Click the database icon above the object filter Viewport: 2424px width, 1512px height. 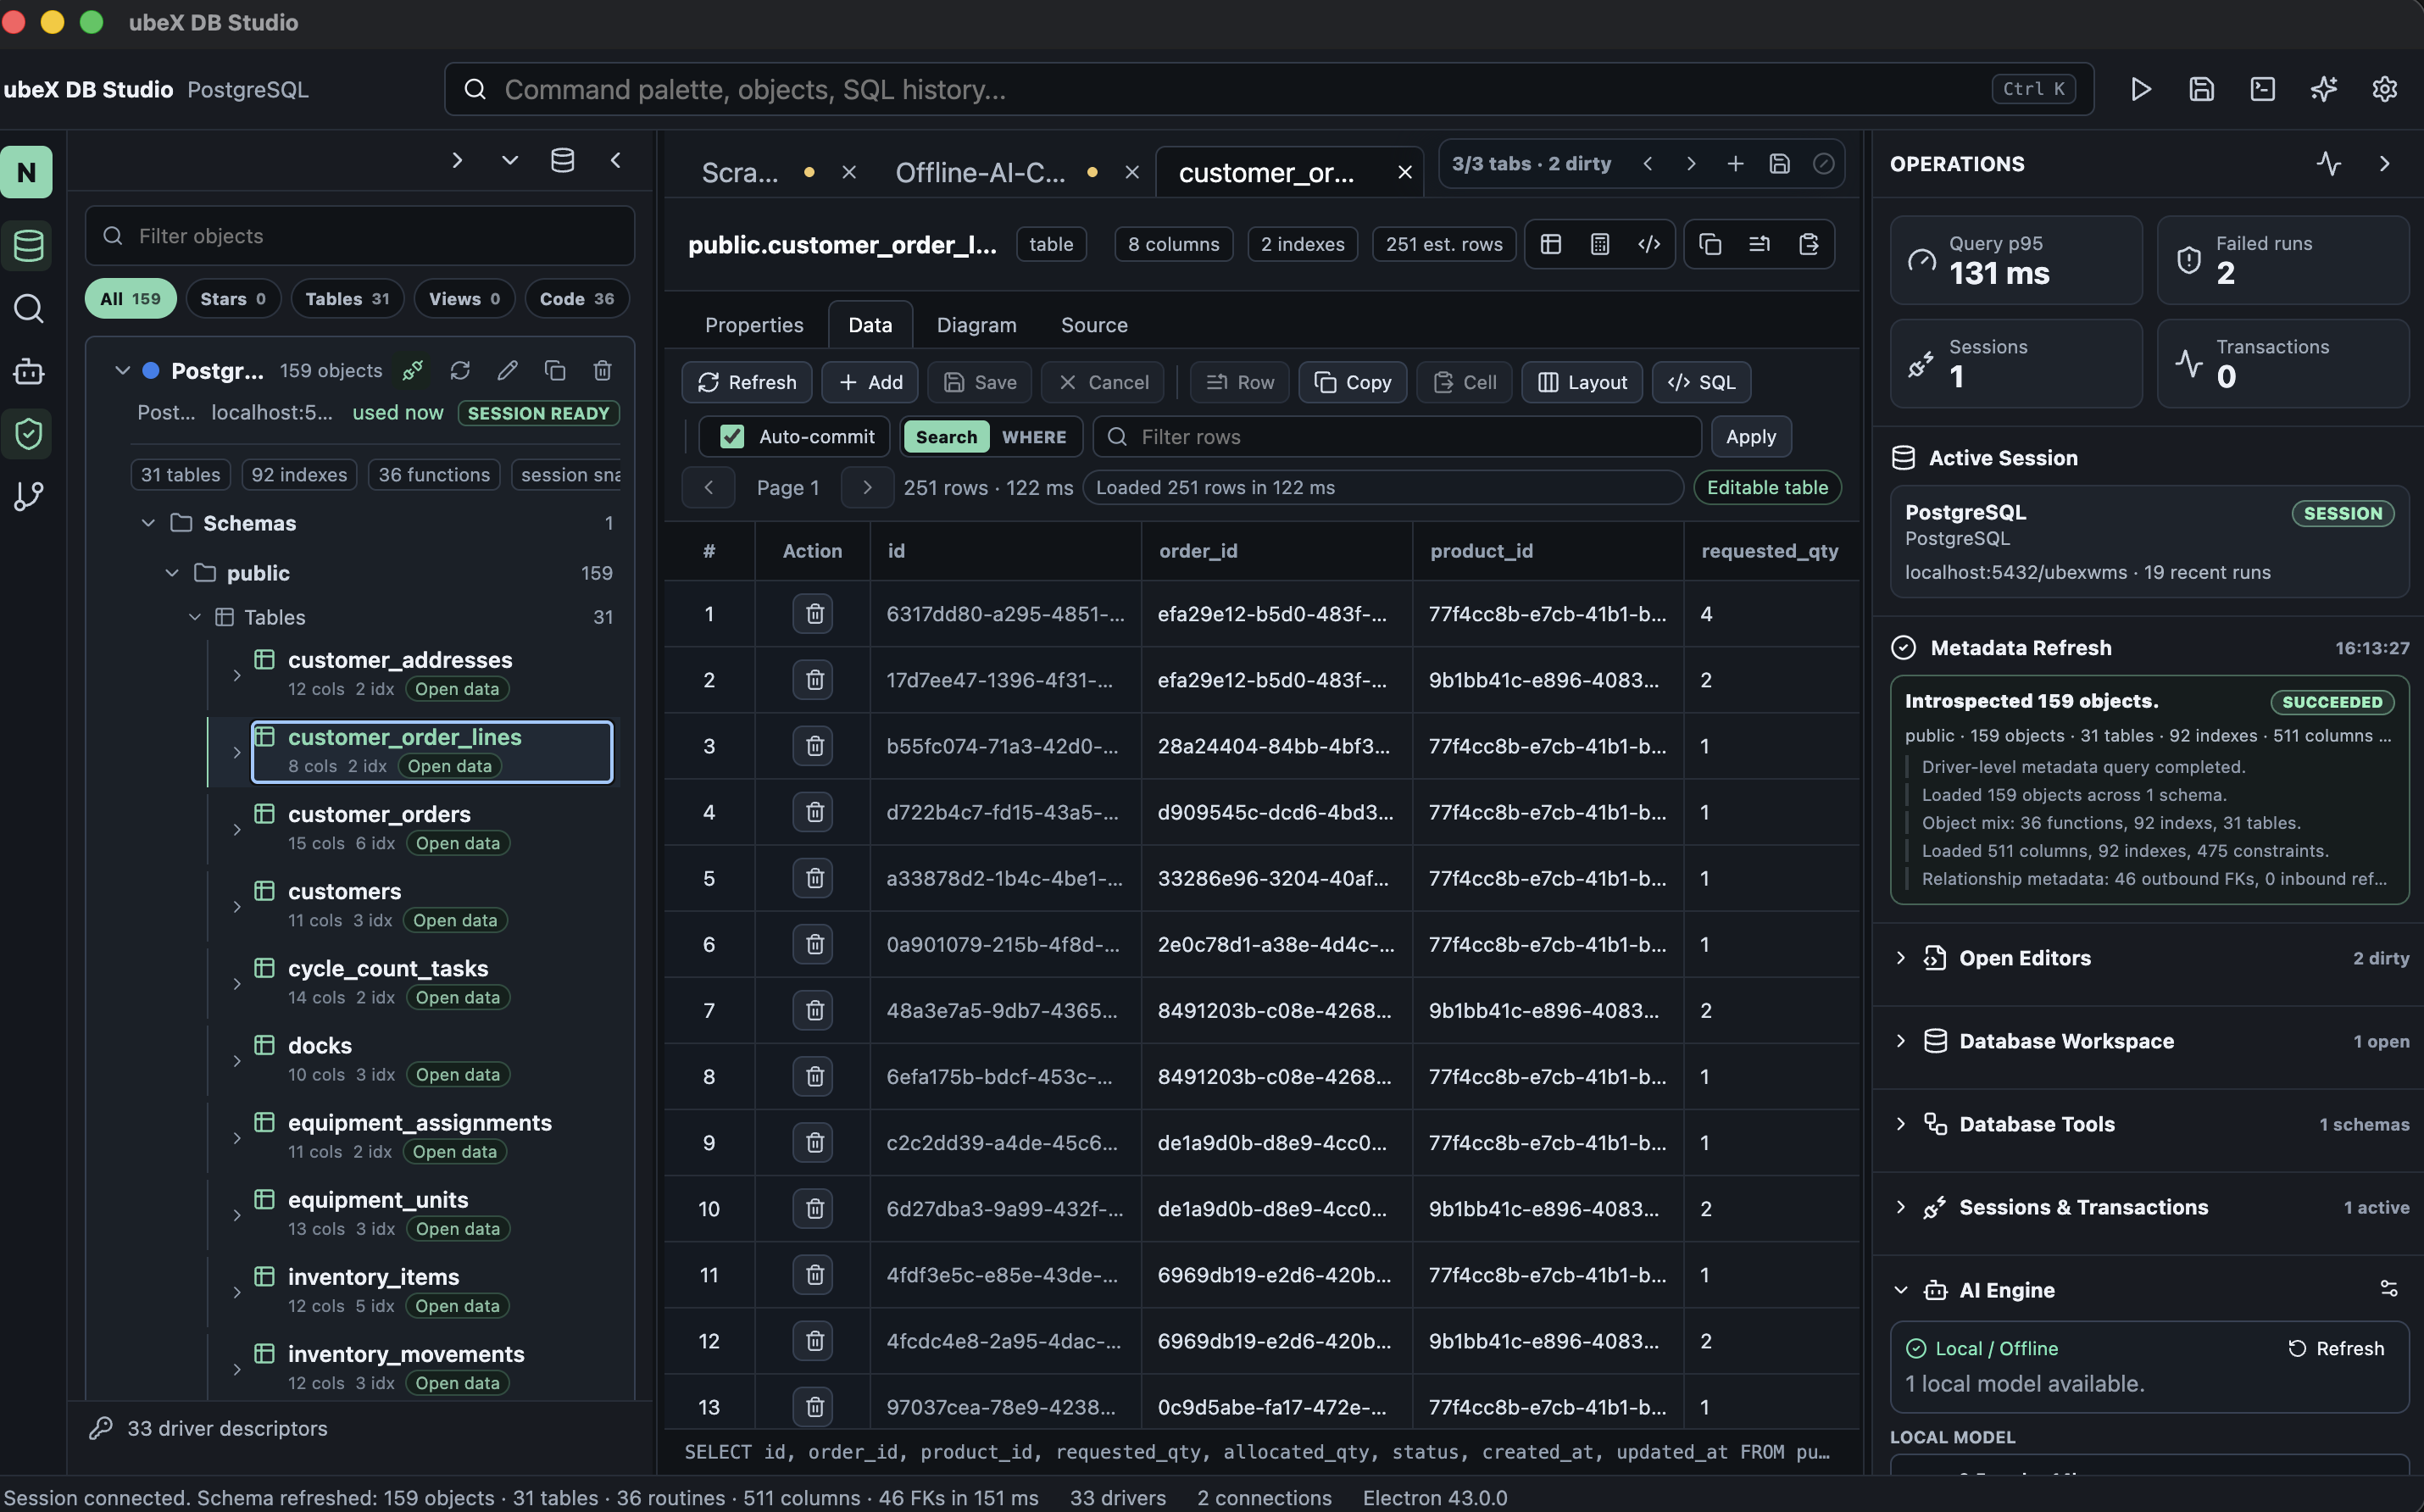click(562, 160)
